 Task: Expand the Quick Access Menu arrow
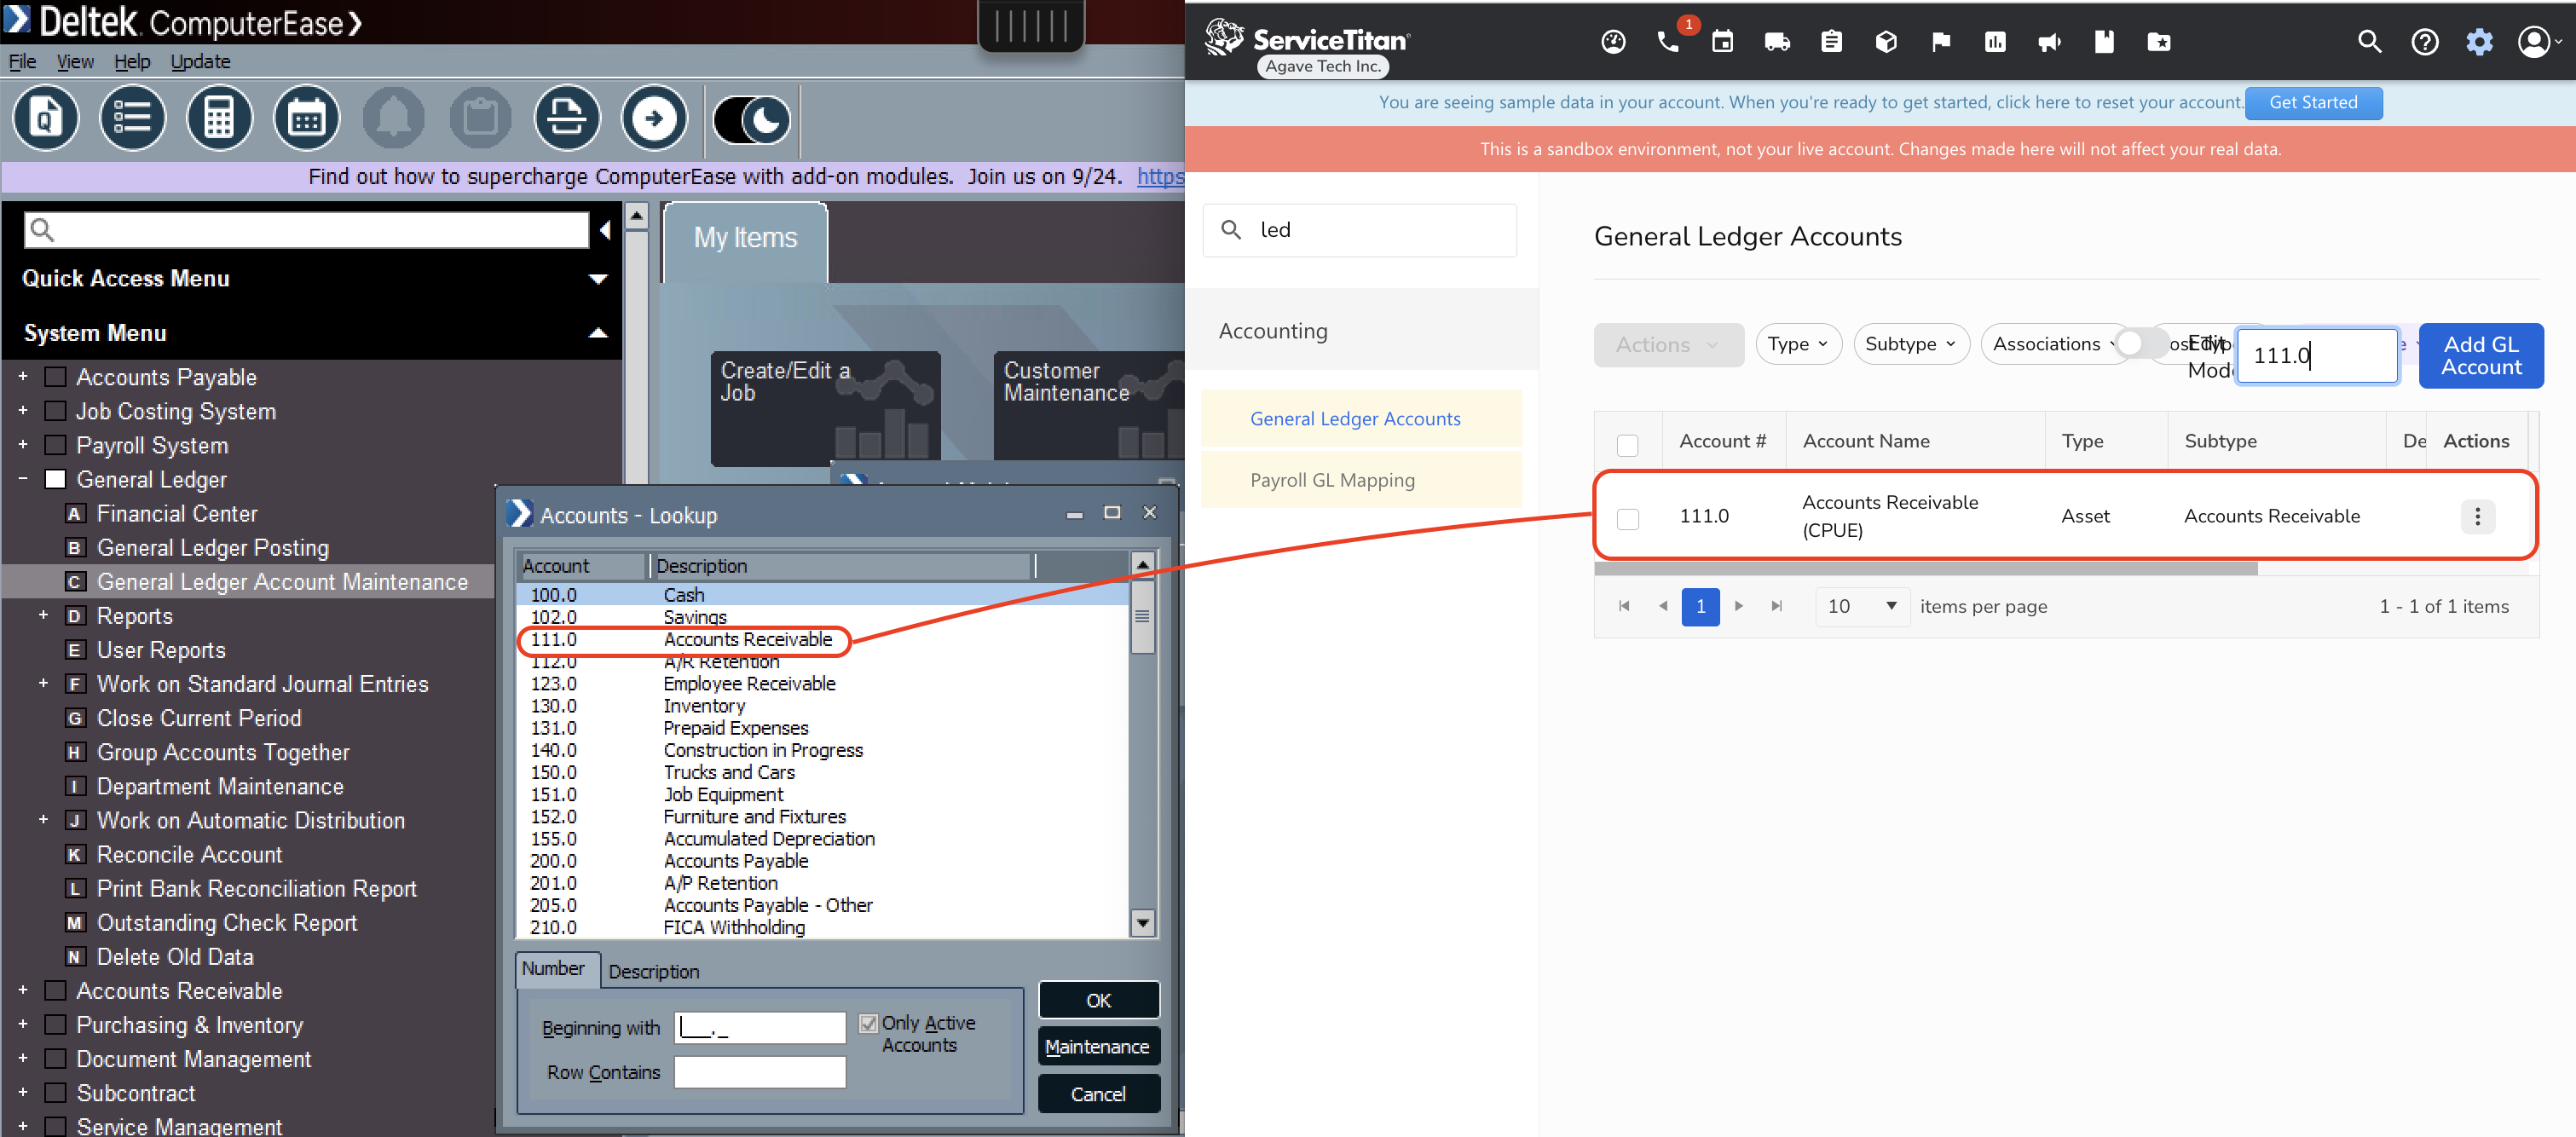[x=598, y=279]
